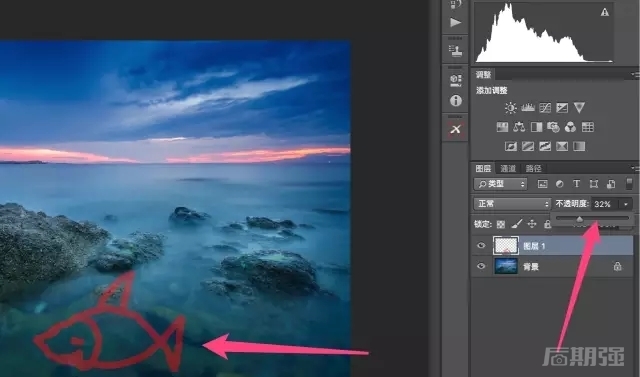
Task: Add a Brightness/Contrast adjustment
Action: click(510, 108)
